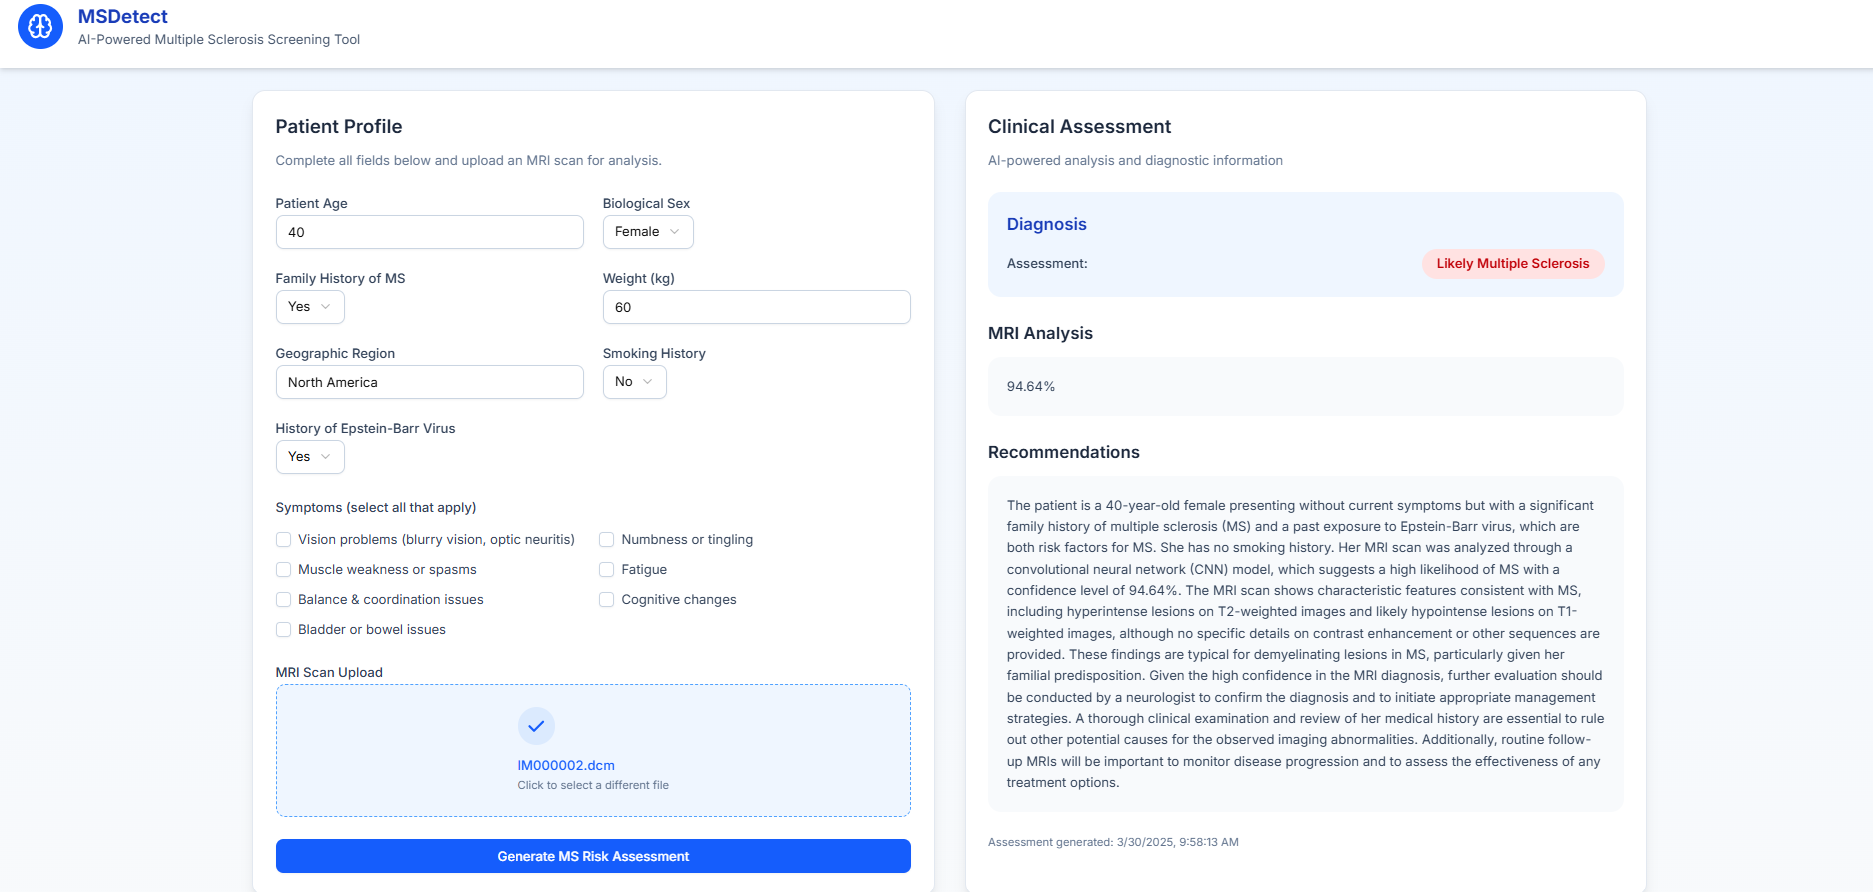The height and width of the screenshot is (892, 1873).
Task: Click the MSDetect title in header
Action: click(123, 17)
